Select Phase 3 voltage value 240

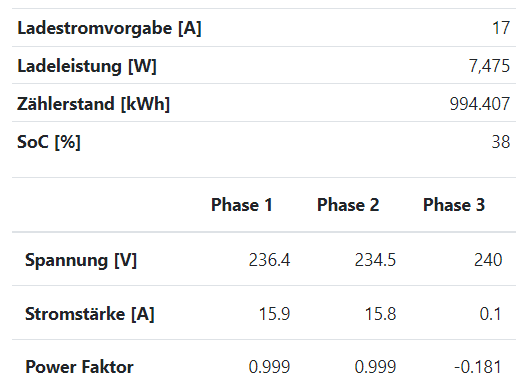tap(488, 260)
